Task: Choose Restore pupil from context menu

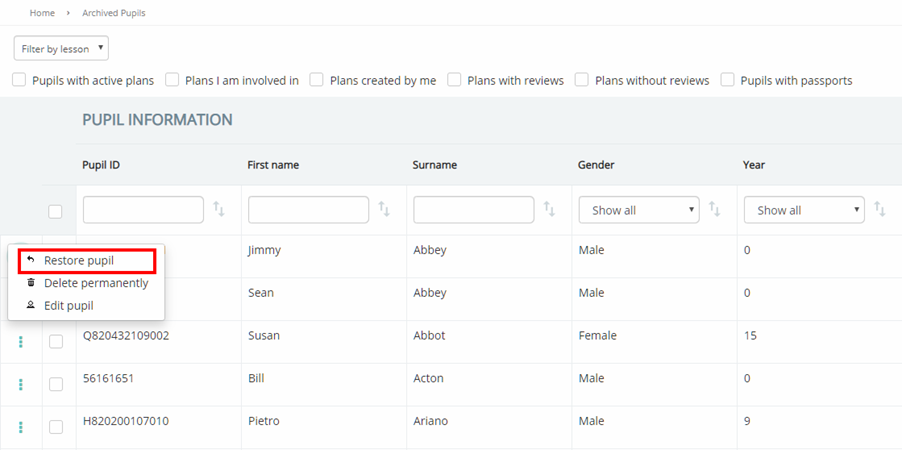Action: (79, 261)
